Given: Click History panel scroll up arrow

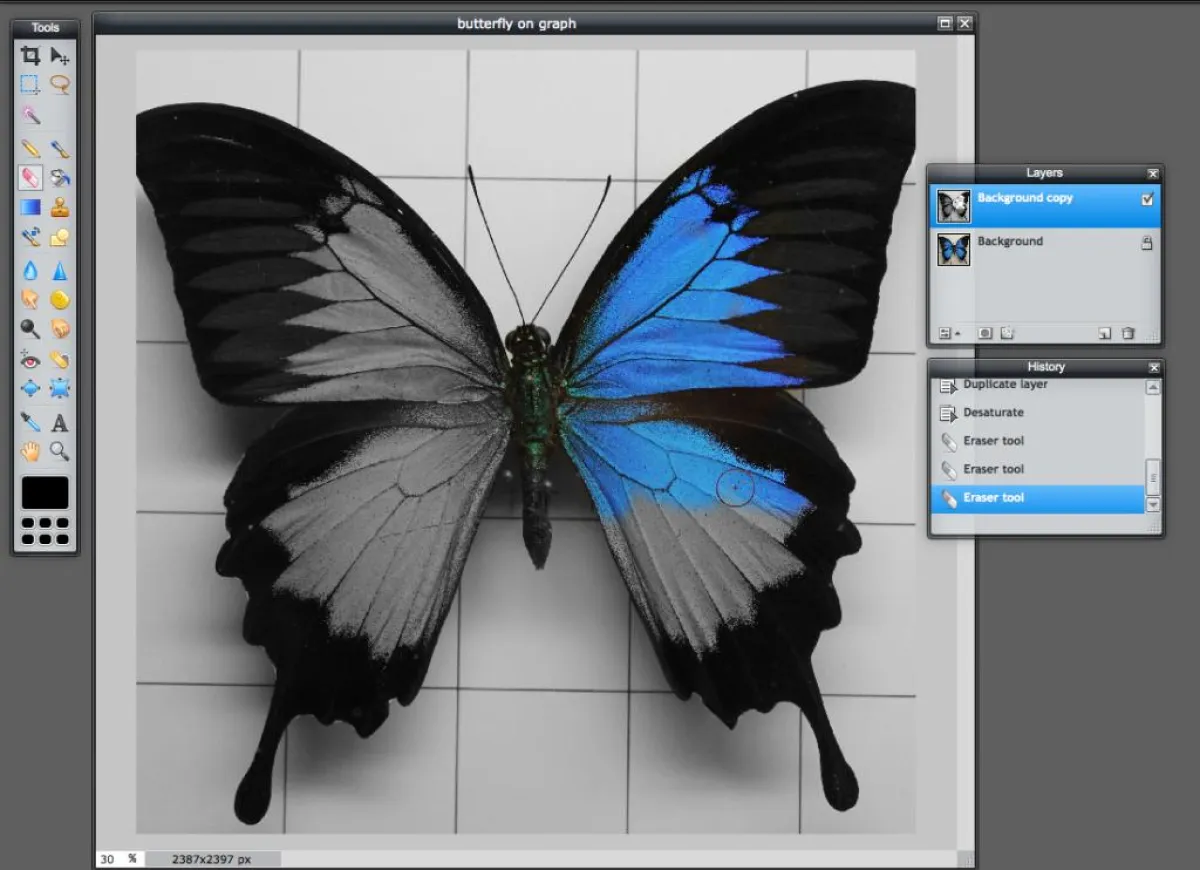Looking at the screenshot, I should click(x=1153, y=388).
